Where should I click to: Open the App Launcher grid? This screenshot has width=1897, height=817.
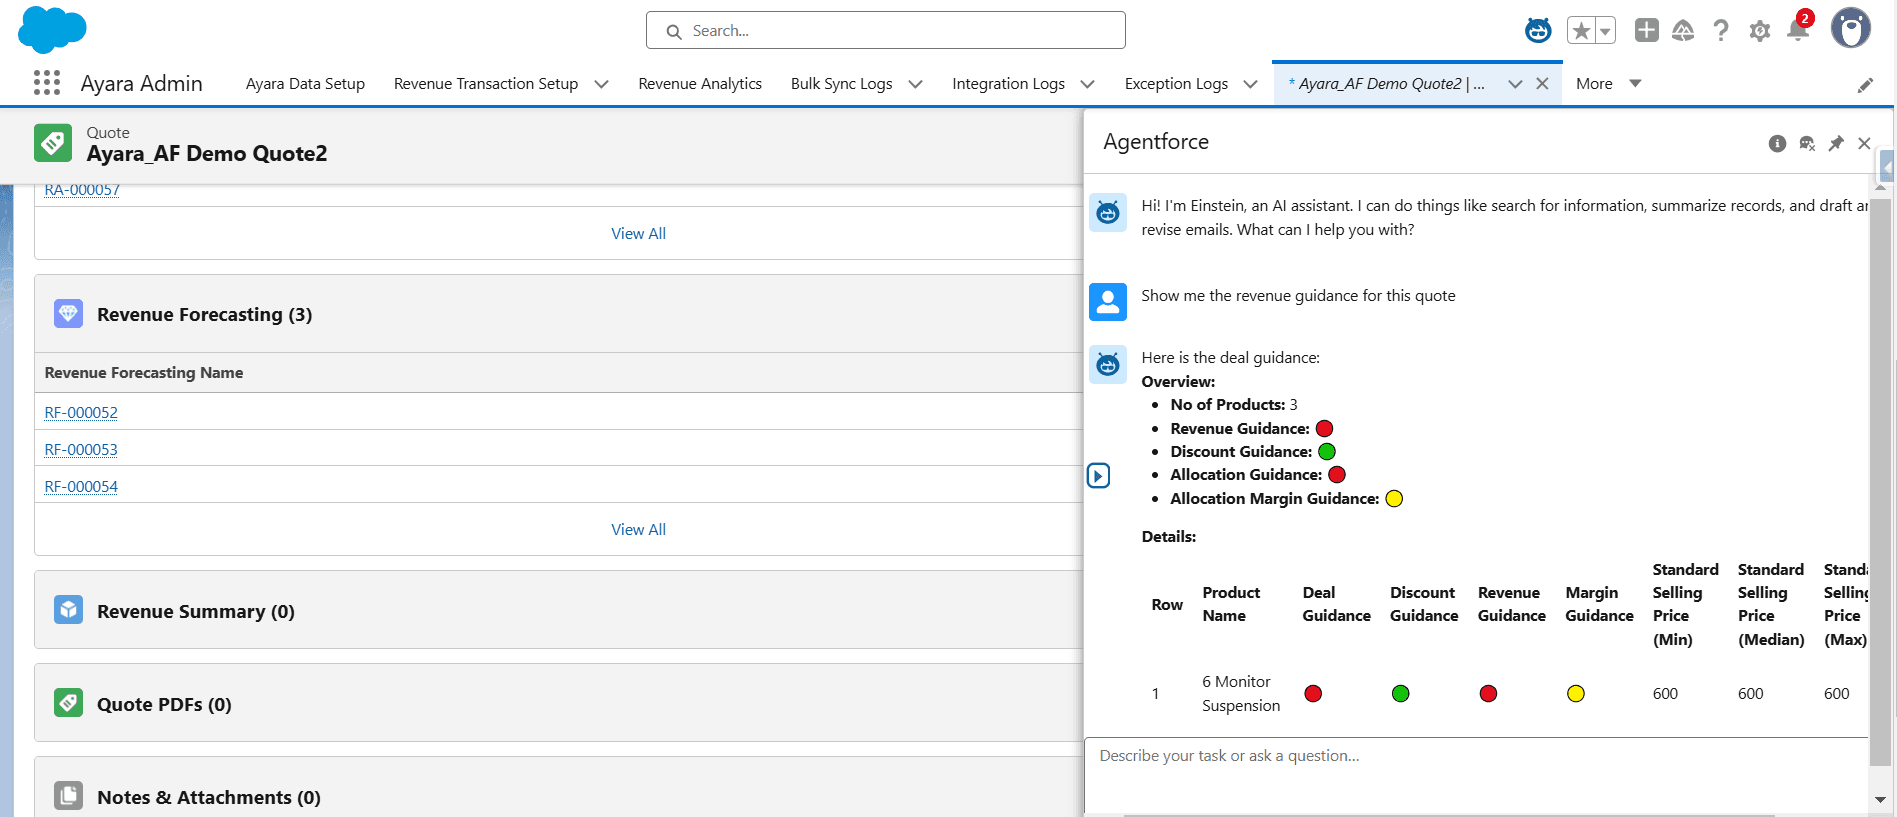pos(47,83)
